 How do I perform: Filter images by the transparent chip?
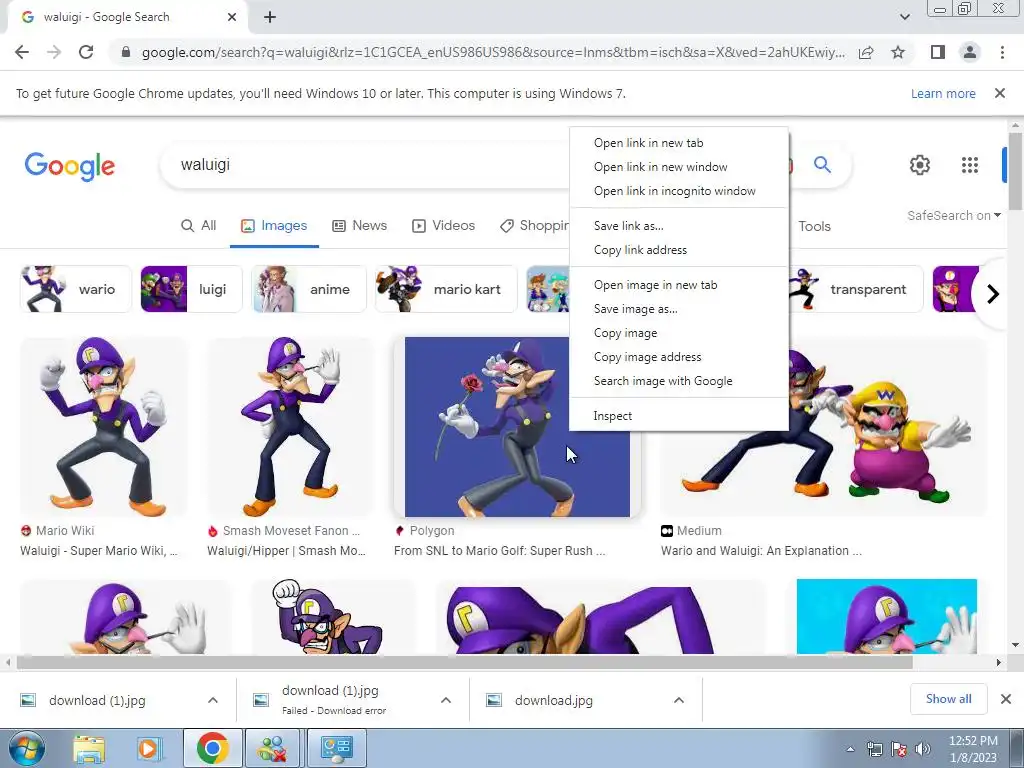[856, 289]
